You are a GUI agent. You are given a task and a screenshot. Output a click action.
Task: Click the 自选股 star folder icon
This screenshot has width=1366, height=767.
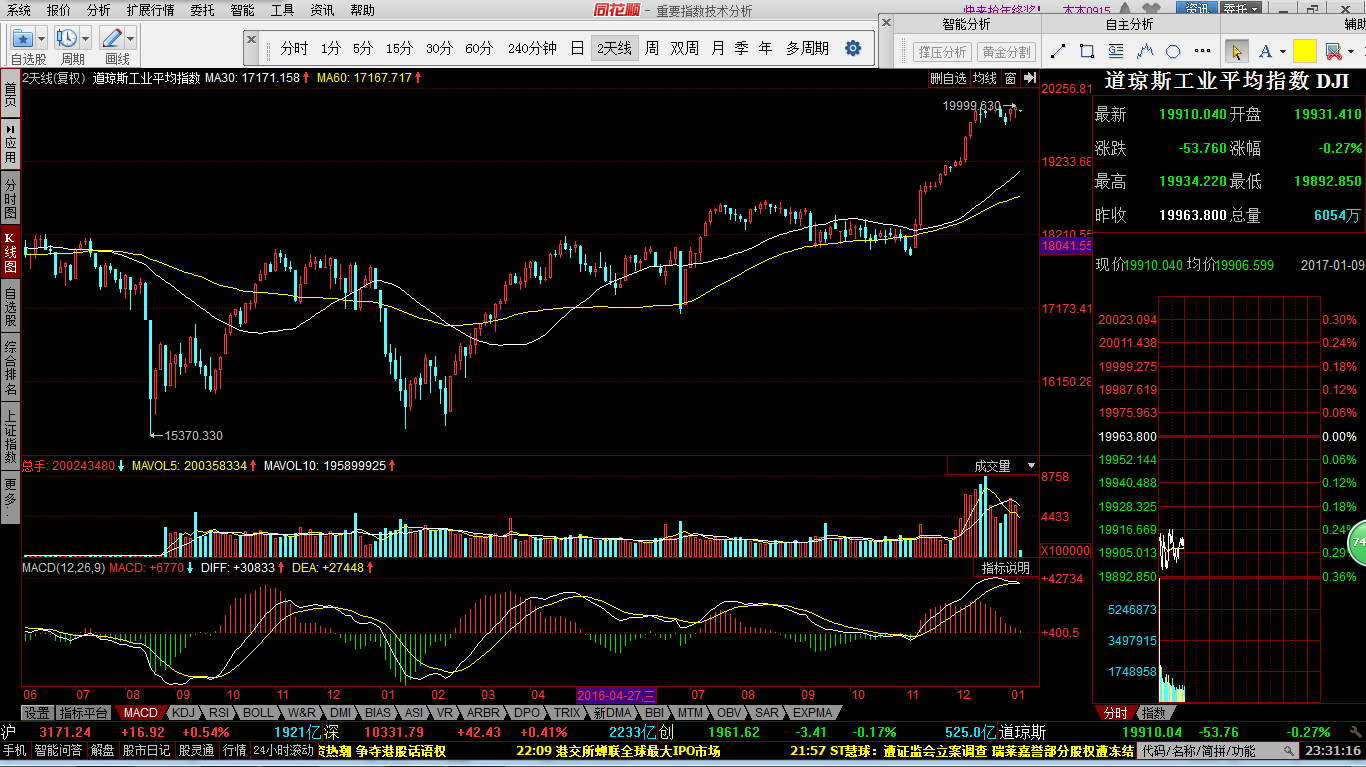pos(22,38)
